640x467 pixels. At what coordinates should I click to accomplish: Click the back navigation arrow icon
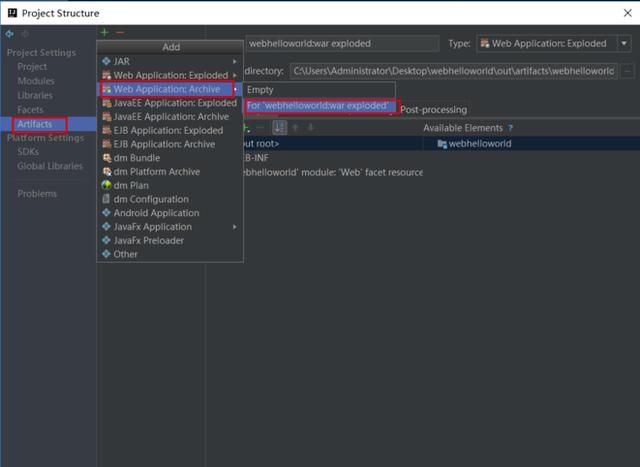9,34
